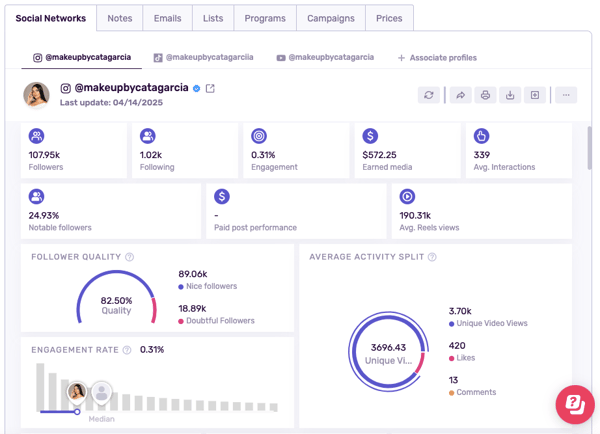Show Follower Quality help tooltip

tap(130, 257)
